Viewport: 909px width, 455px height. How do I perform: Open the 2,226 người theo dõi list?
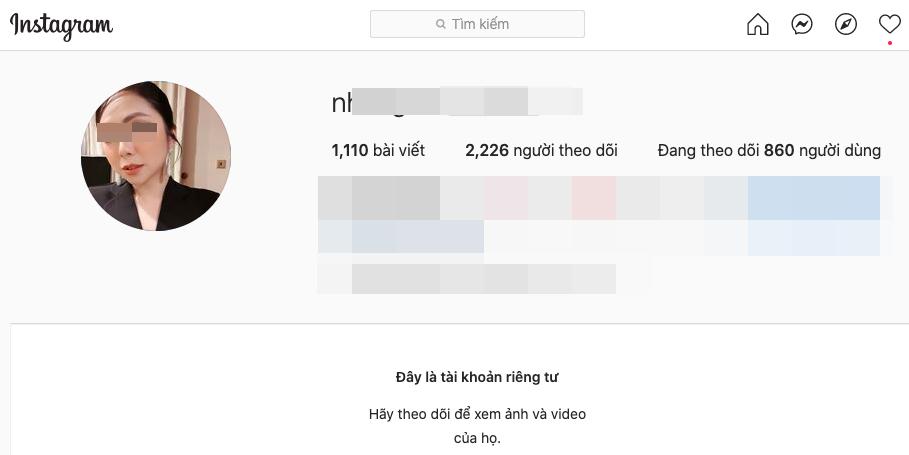coord(541,151)
